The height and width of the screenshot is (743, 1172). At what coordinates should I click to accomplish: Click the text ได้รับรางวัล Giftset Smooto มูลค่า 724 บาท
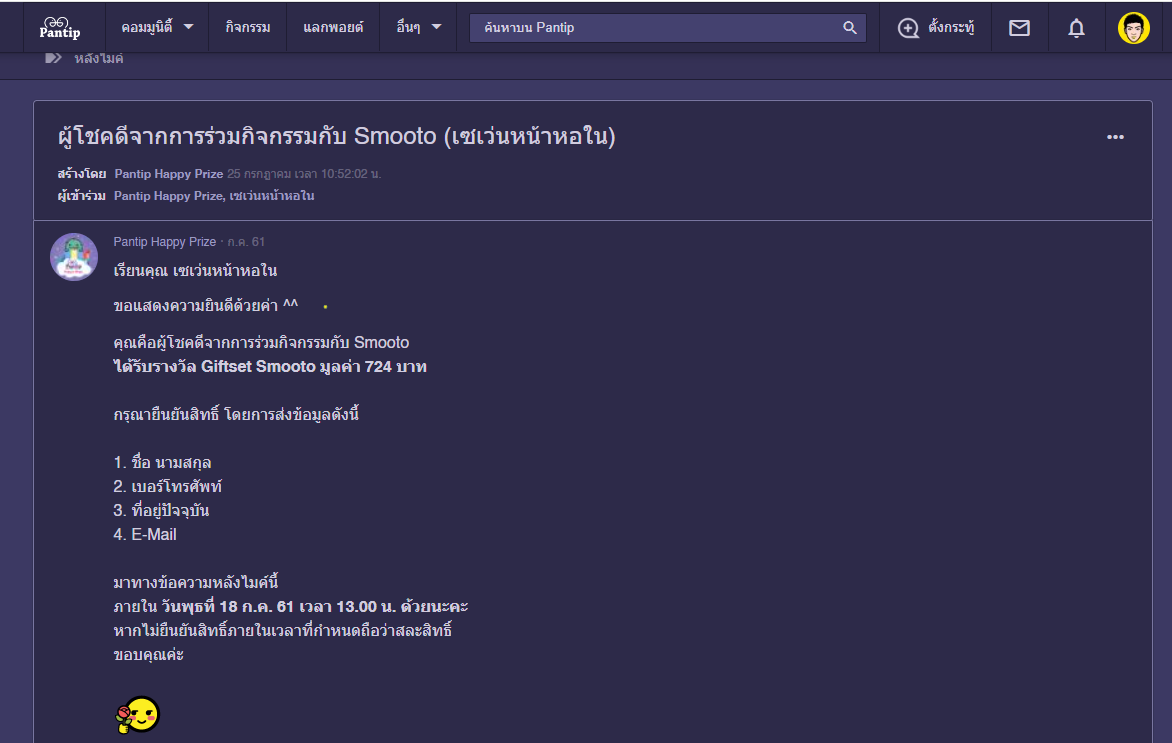click(x=270, y=366)
